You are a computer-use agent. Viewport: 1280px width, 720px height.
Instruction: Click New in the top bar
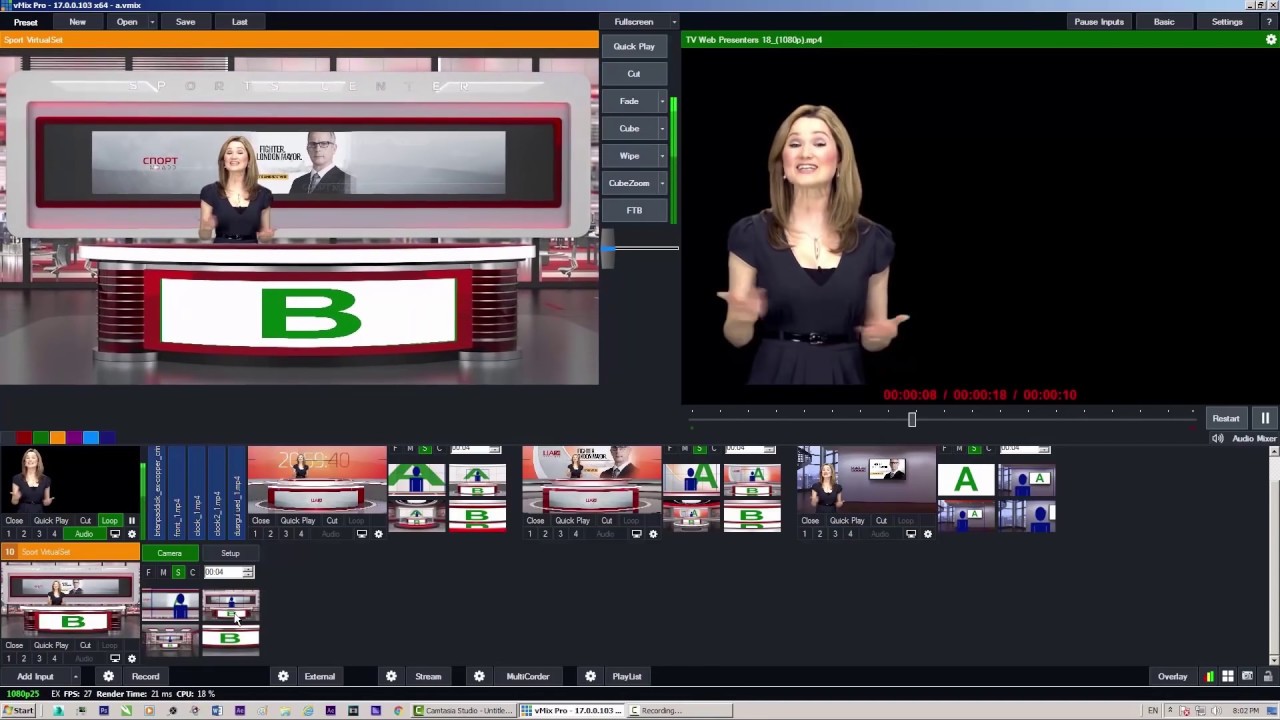click(x=77, y=22)
